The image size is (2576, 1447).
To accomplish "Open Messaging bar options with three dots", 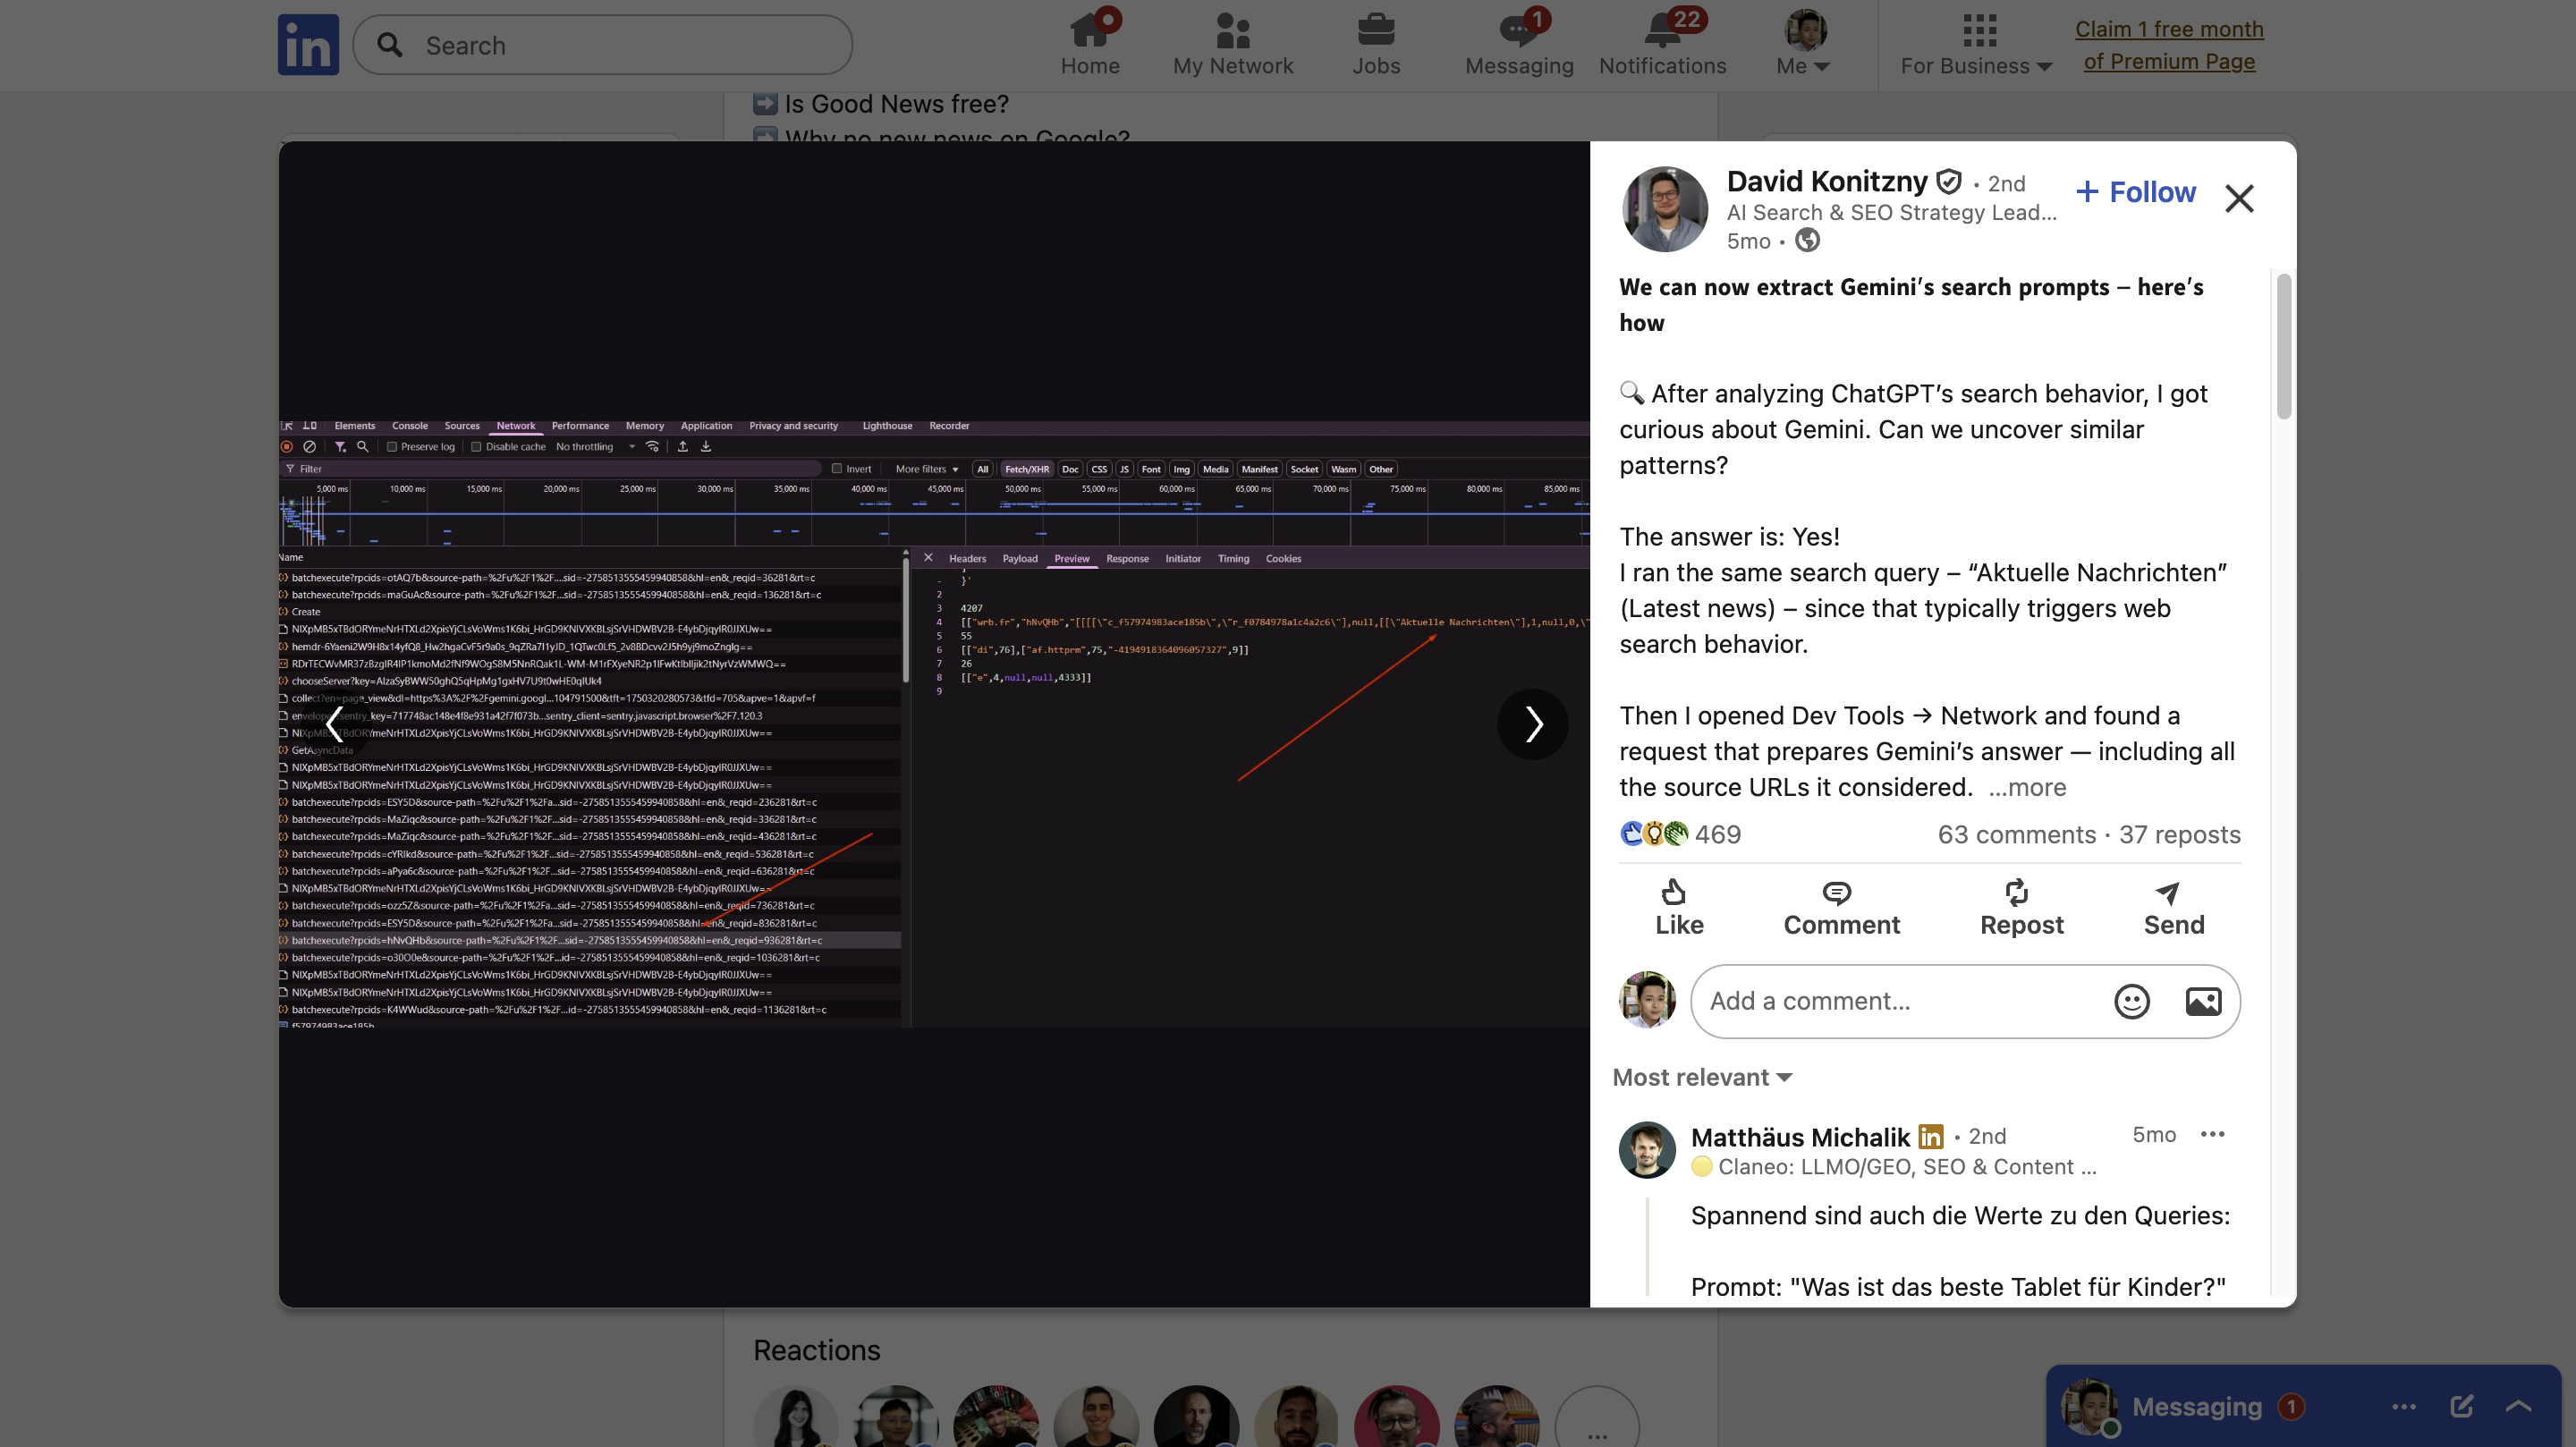I will coord(2404,1406).
